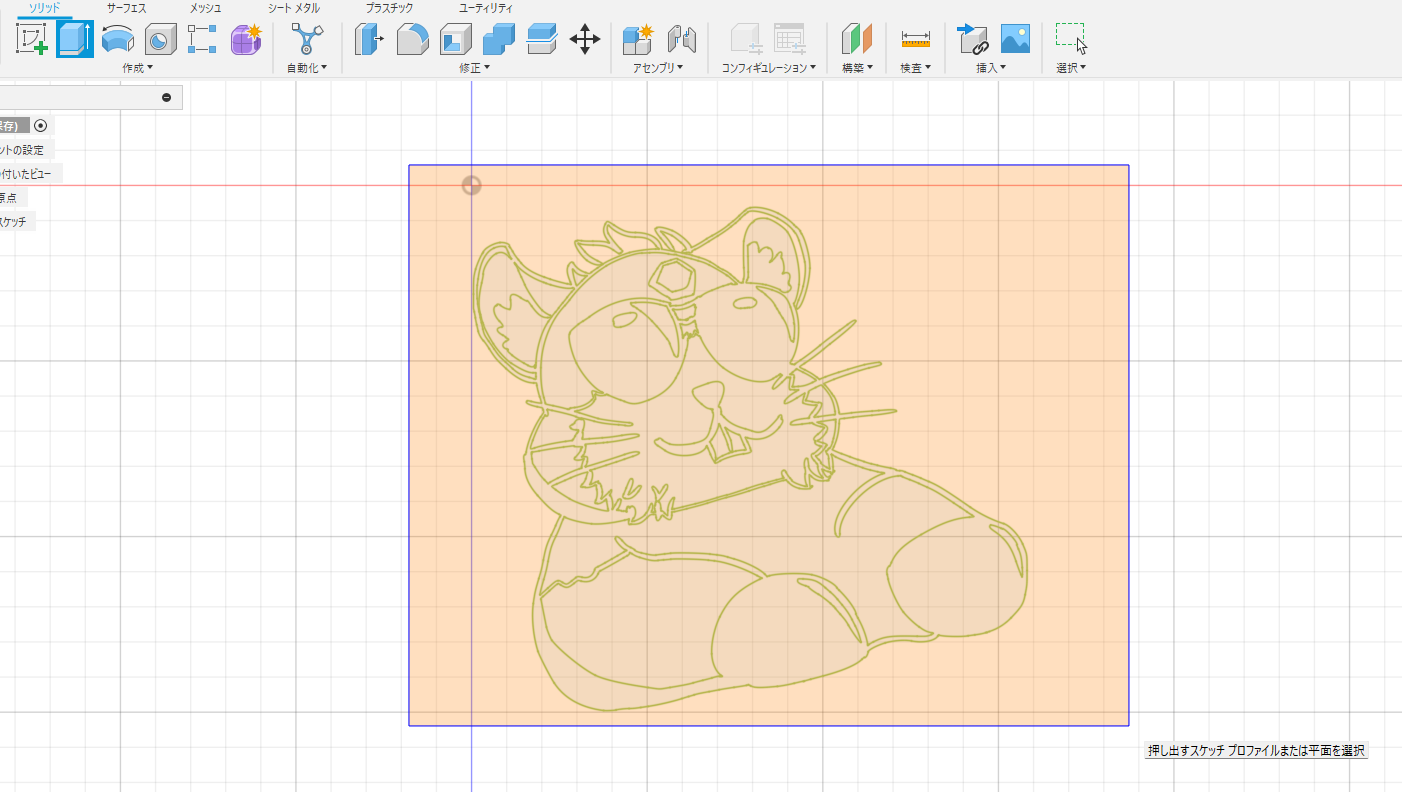Select the Insert Canvas image icon
The height and width of the screenshot is (792, 1402).
point(1015,39)
